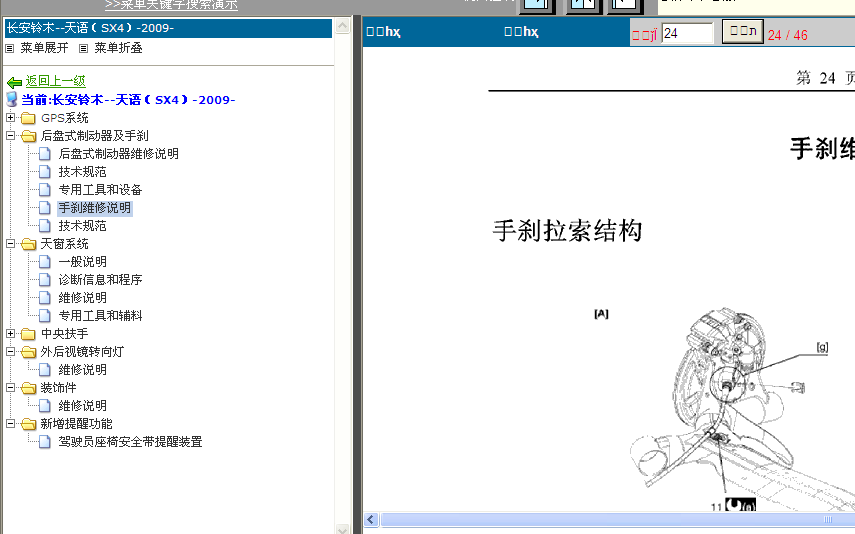This screenshot has width=855, height=534.
Task: Click the left arrow of horizontal scrollbar
Action: click(x=371, y=519)
